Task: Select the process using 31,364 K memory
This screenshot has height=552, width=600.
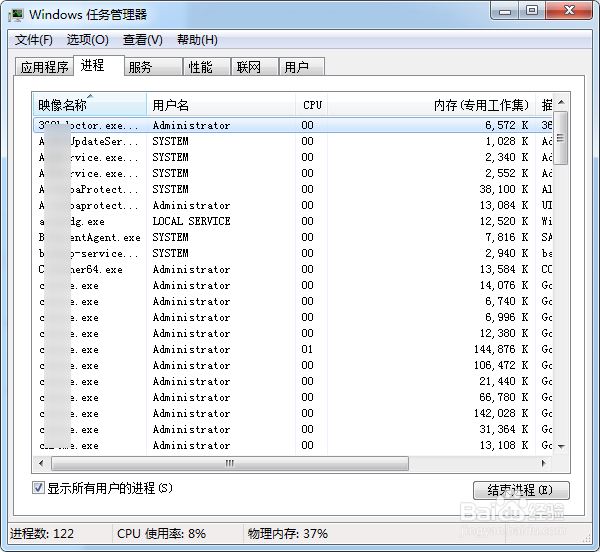Action: 293,429
